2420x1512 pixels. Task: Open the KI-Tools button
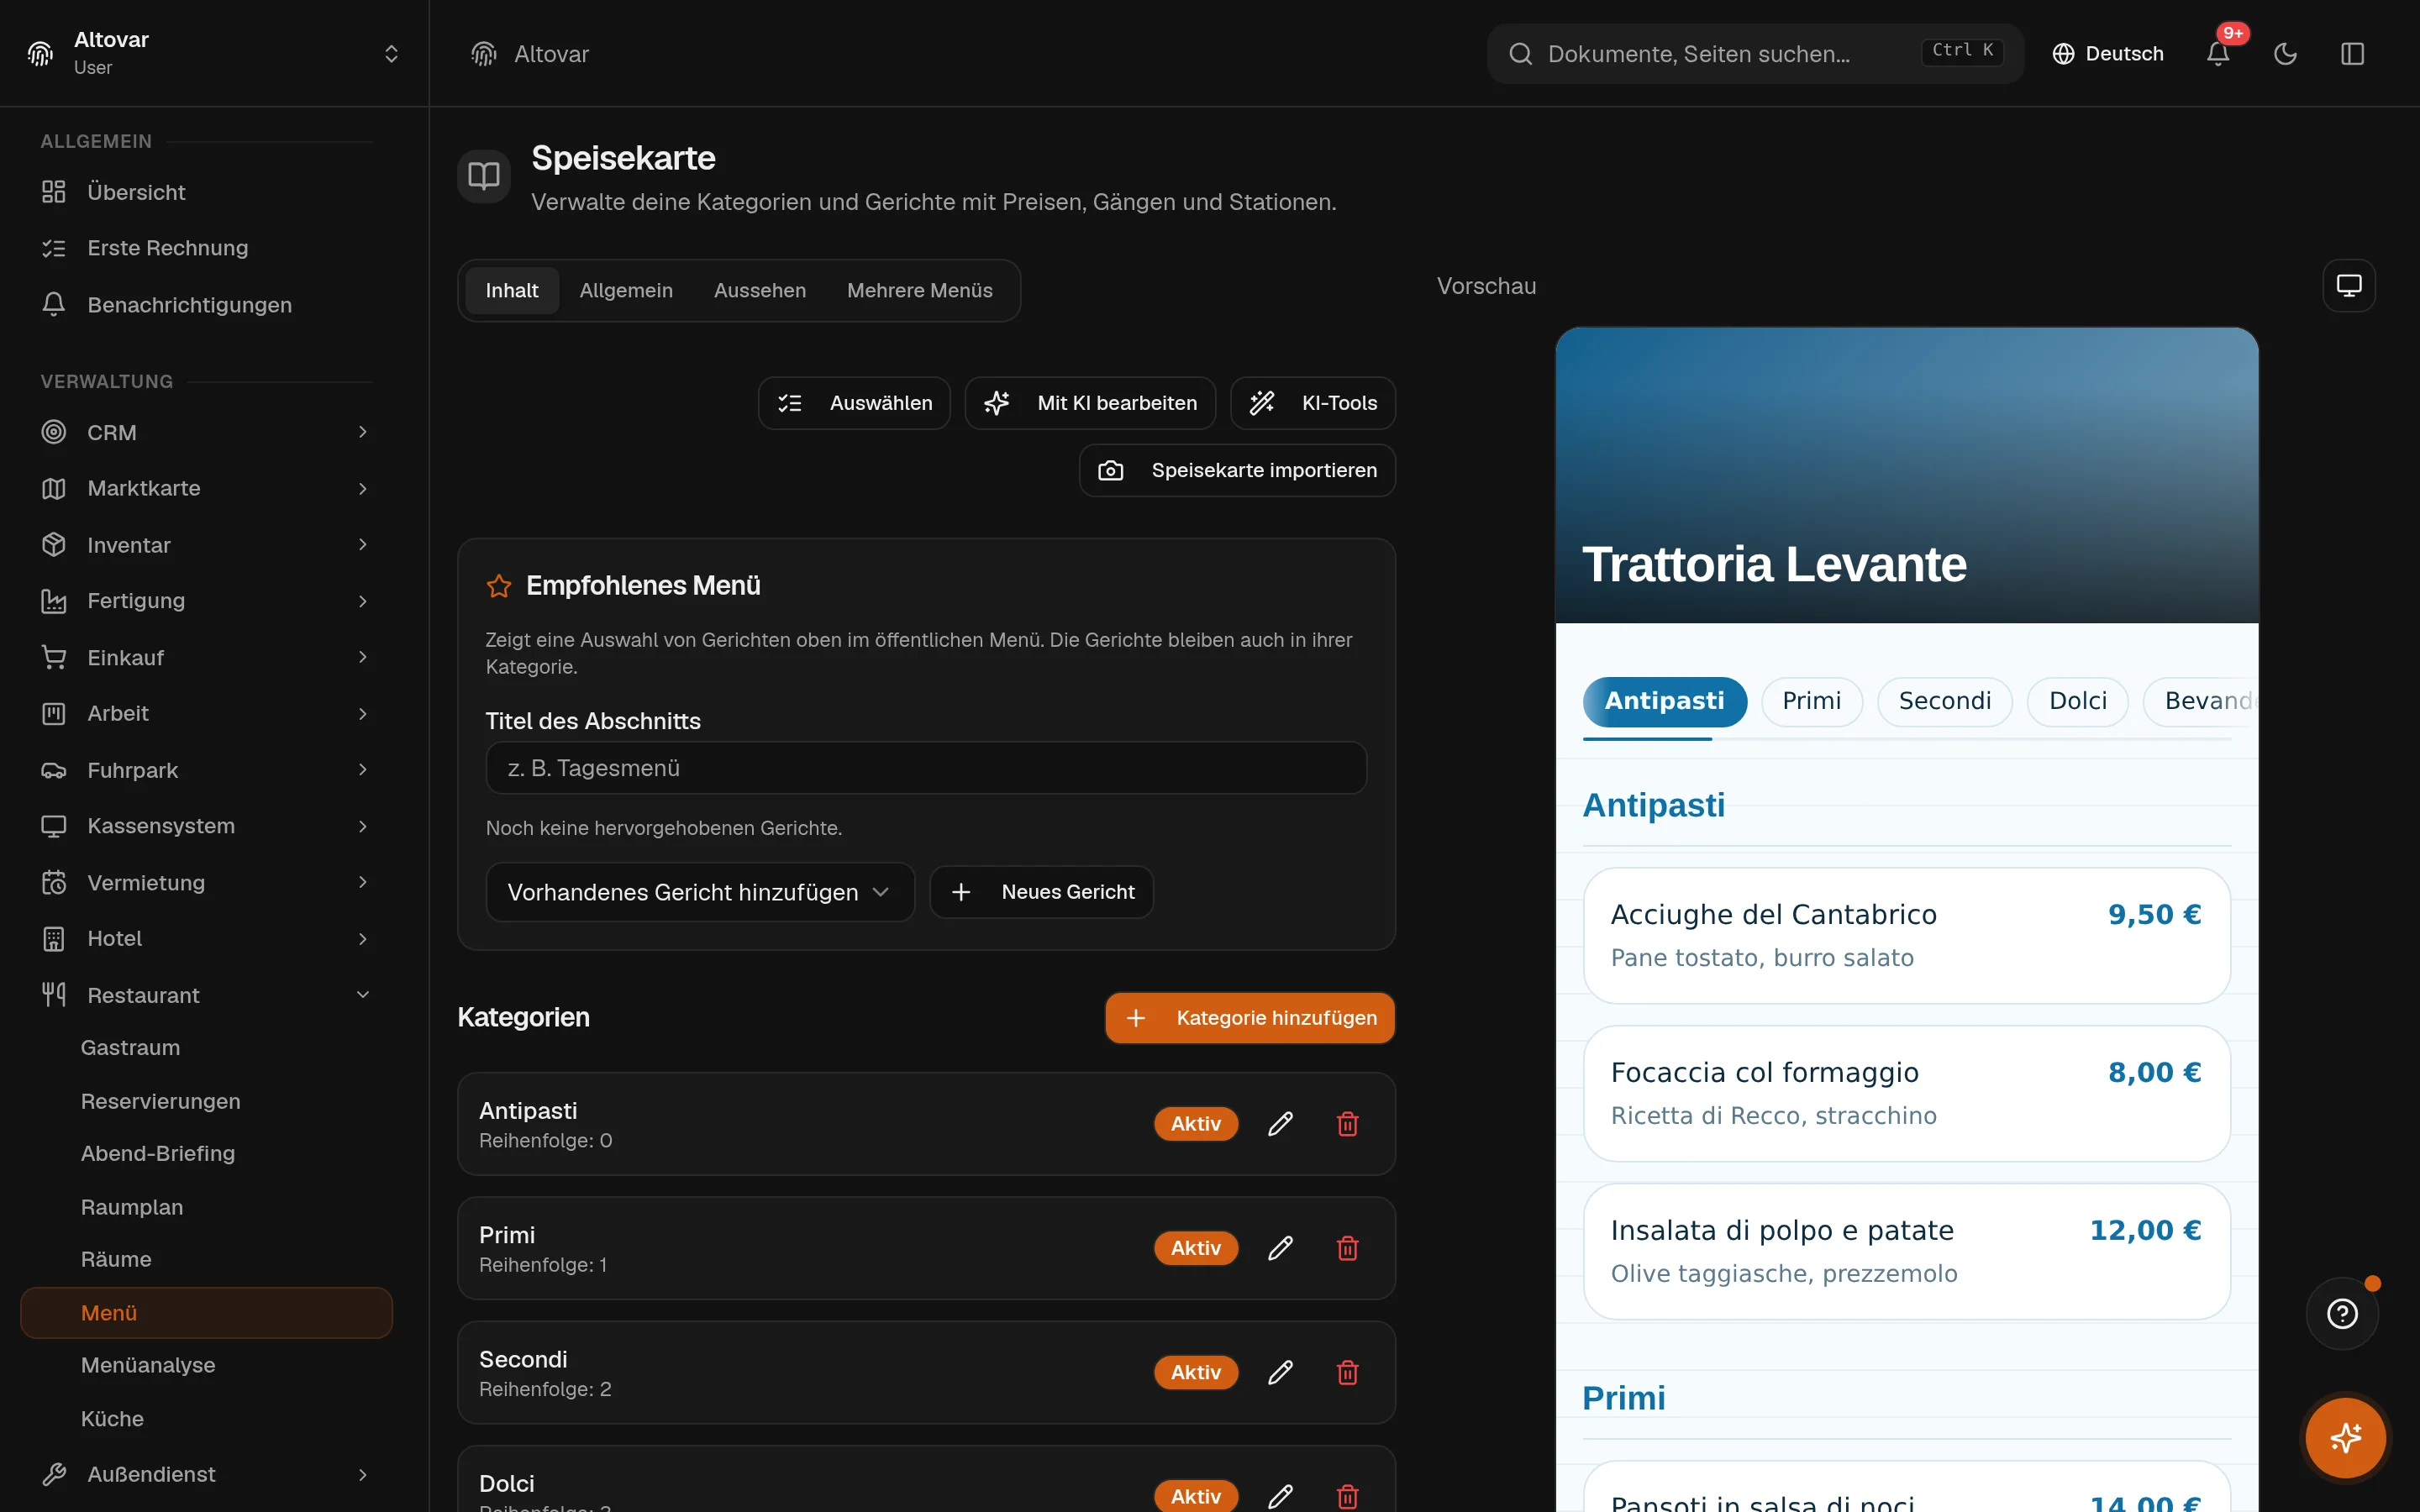1312,403
